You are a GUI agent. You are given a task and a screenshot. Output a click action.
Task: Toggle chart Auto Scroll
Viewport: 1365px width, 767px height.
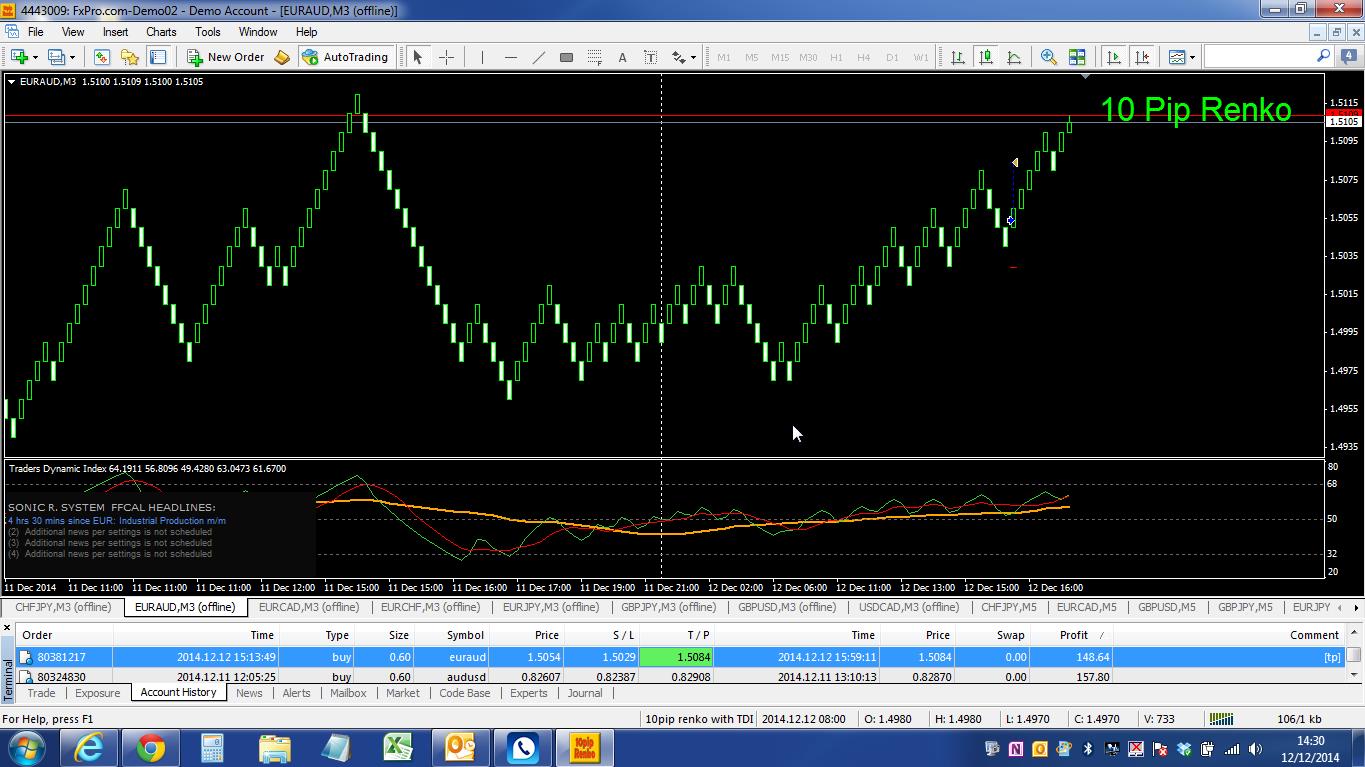[x=1113, y=57]
